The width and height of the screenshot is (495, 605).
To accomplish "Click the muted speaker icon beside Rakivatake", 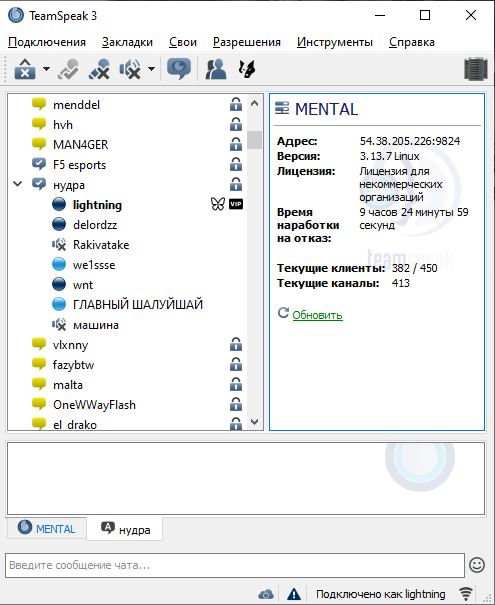I will click(x=59, y=244).
